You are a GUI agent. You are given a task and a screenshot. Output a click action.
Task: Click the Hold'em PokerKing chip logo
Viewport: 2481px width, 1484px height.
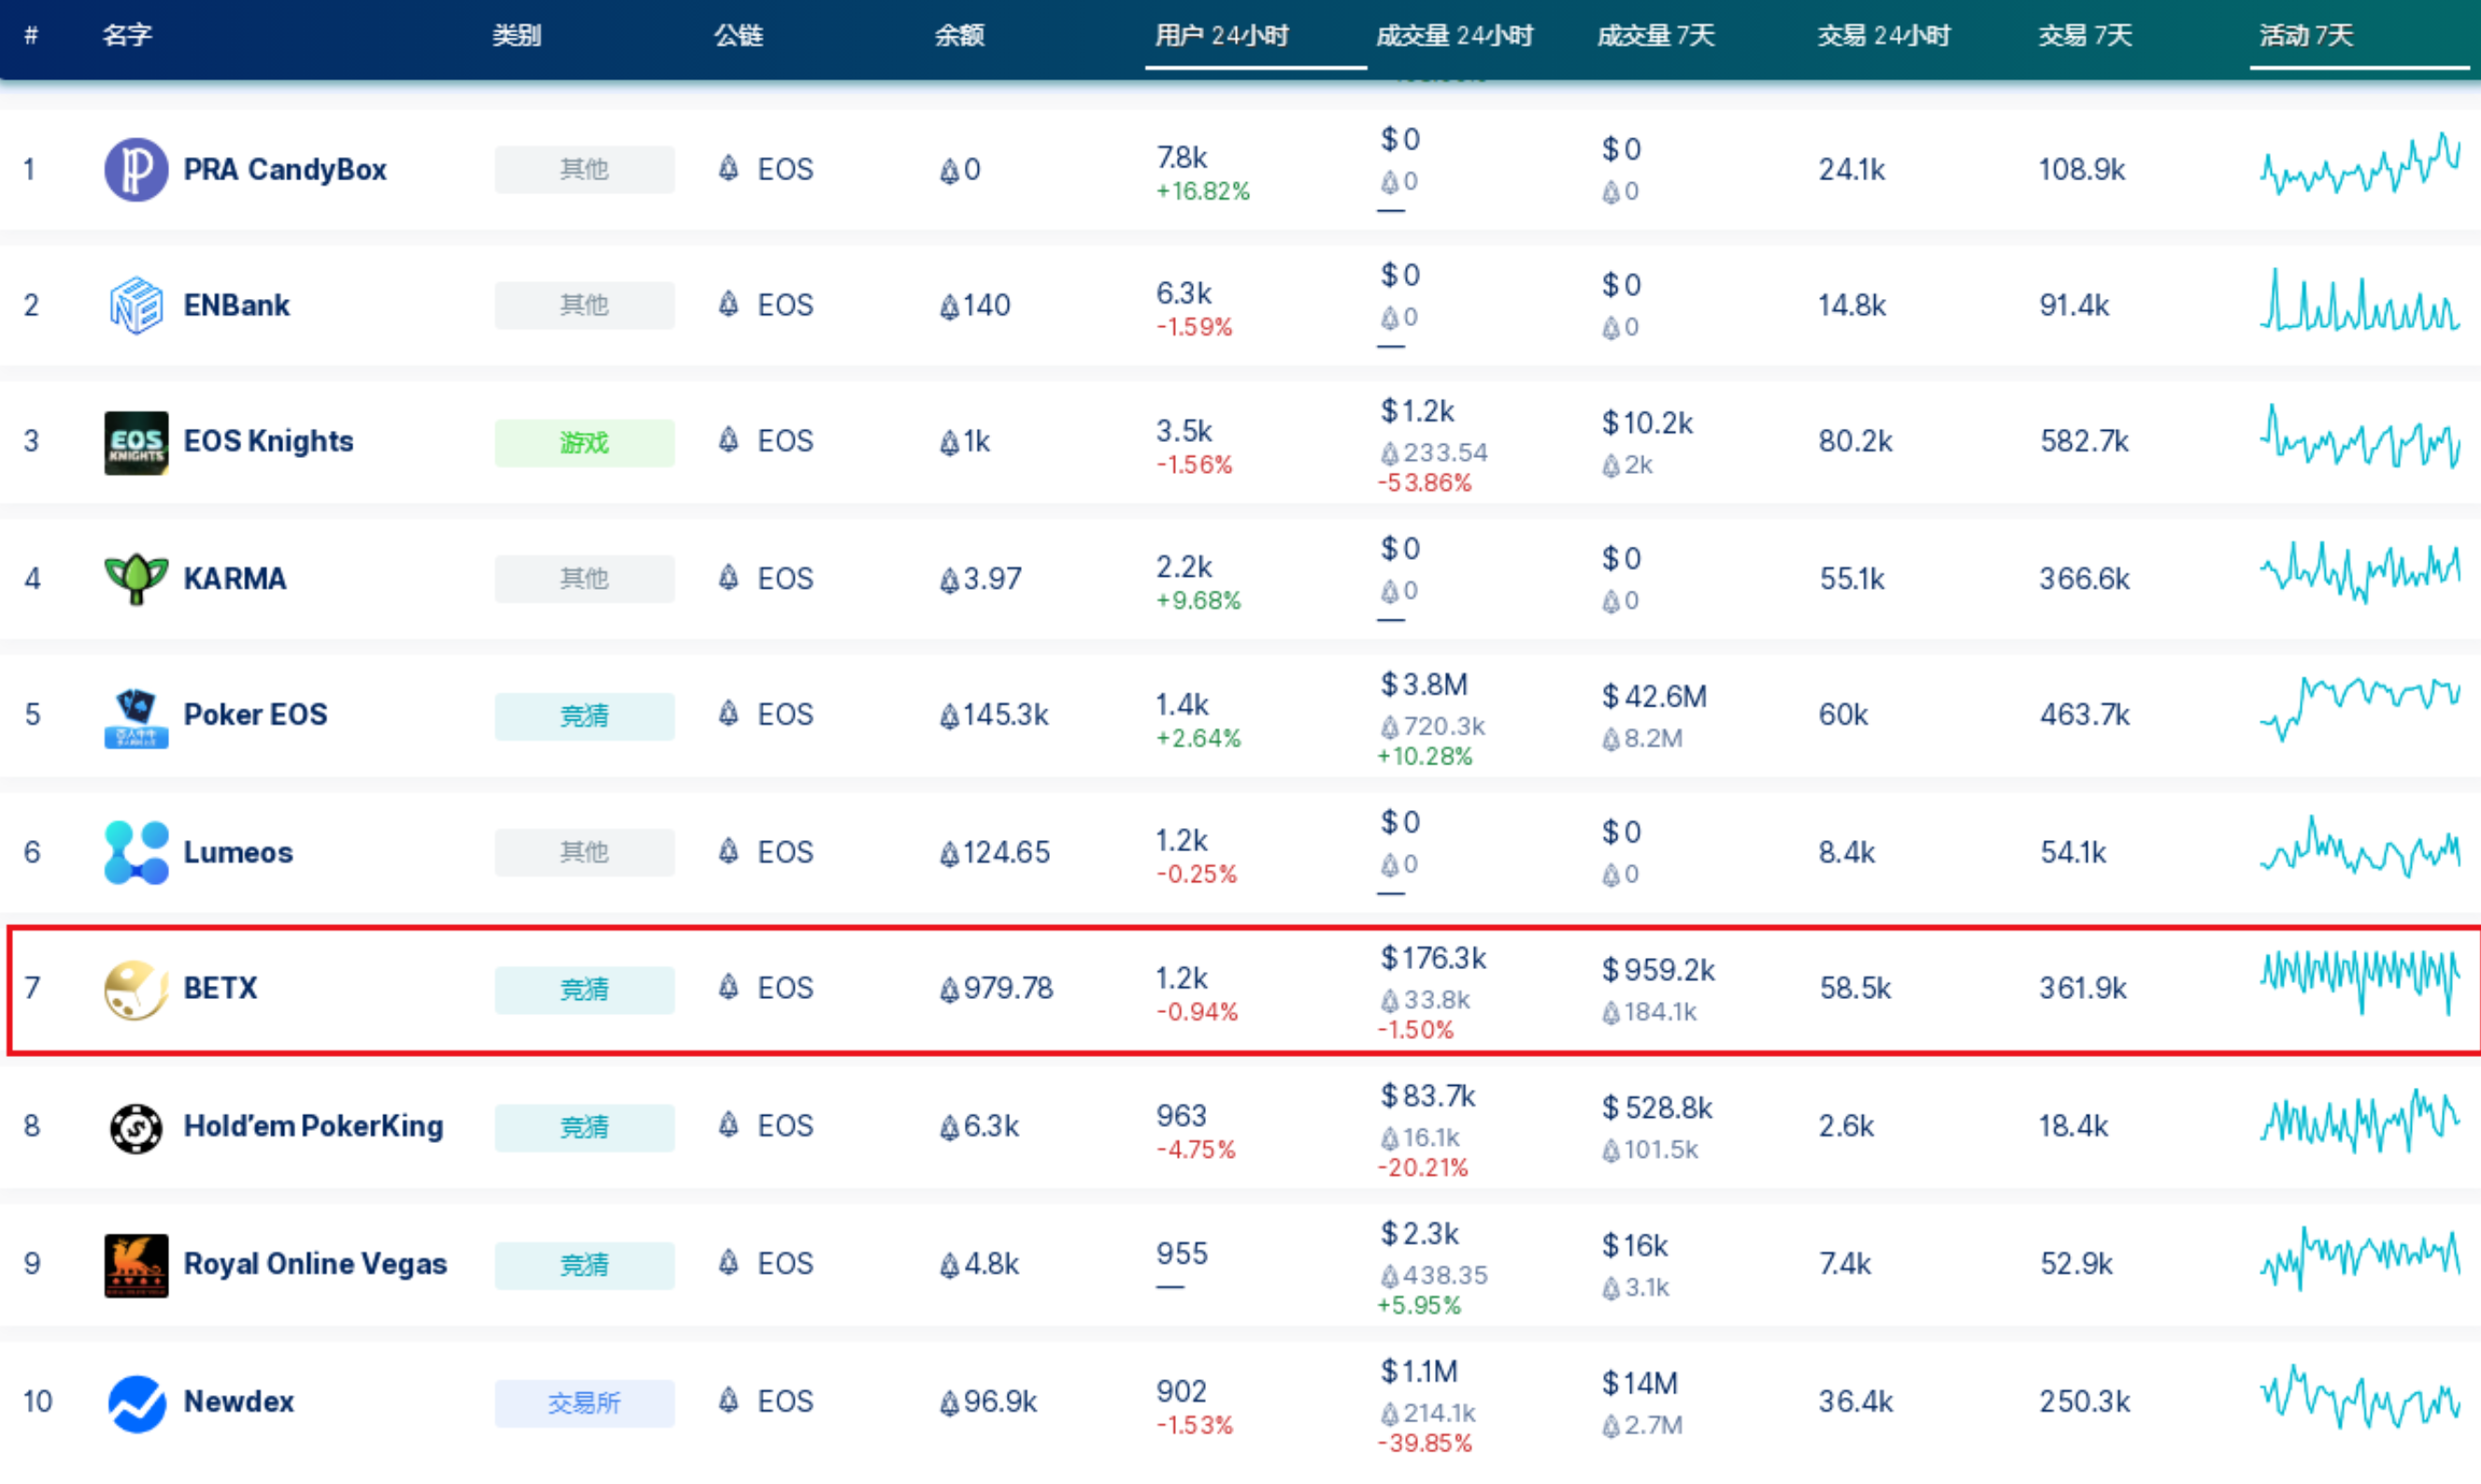click(136, 1127)
